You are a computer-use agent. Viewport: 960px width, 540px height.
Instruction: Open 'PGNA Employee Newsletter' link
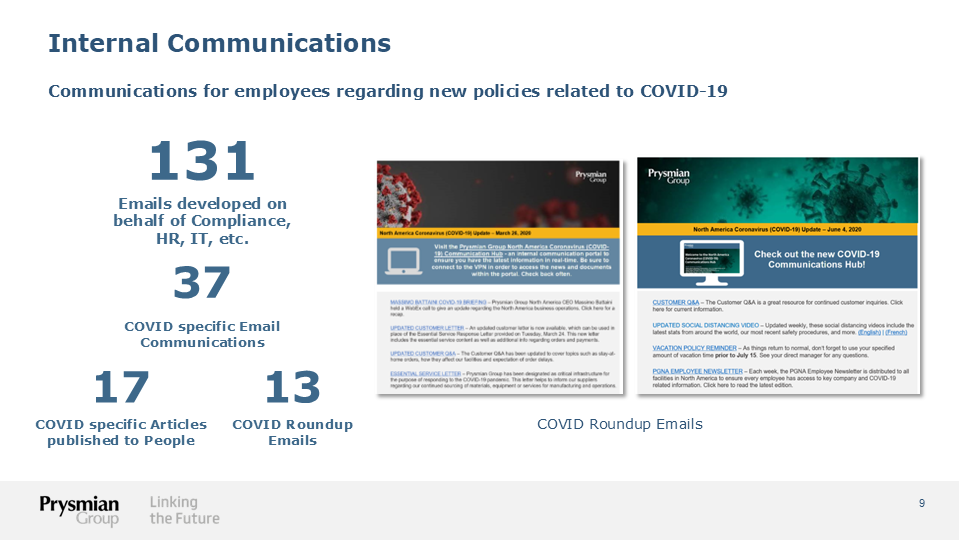point(697,371)
